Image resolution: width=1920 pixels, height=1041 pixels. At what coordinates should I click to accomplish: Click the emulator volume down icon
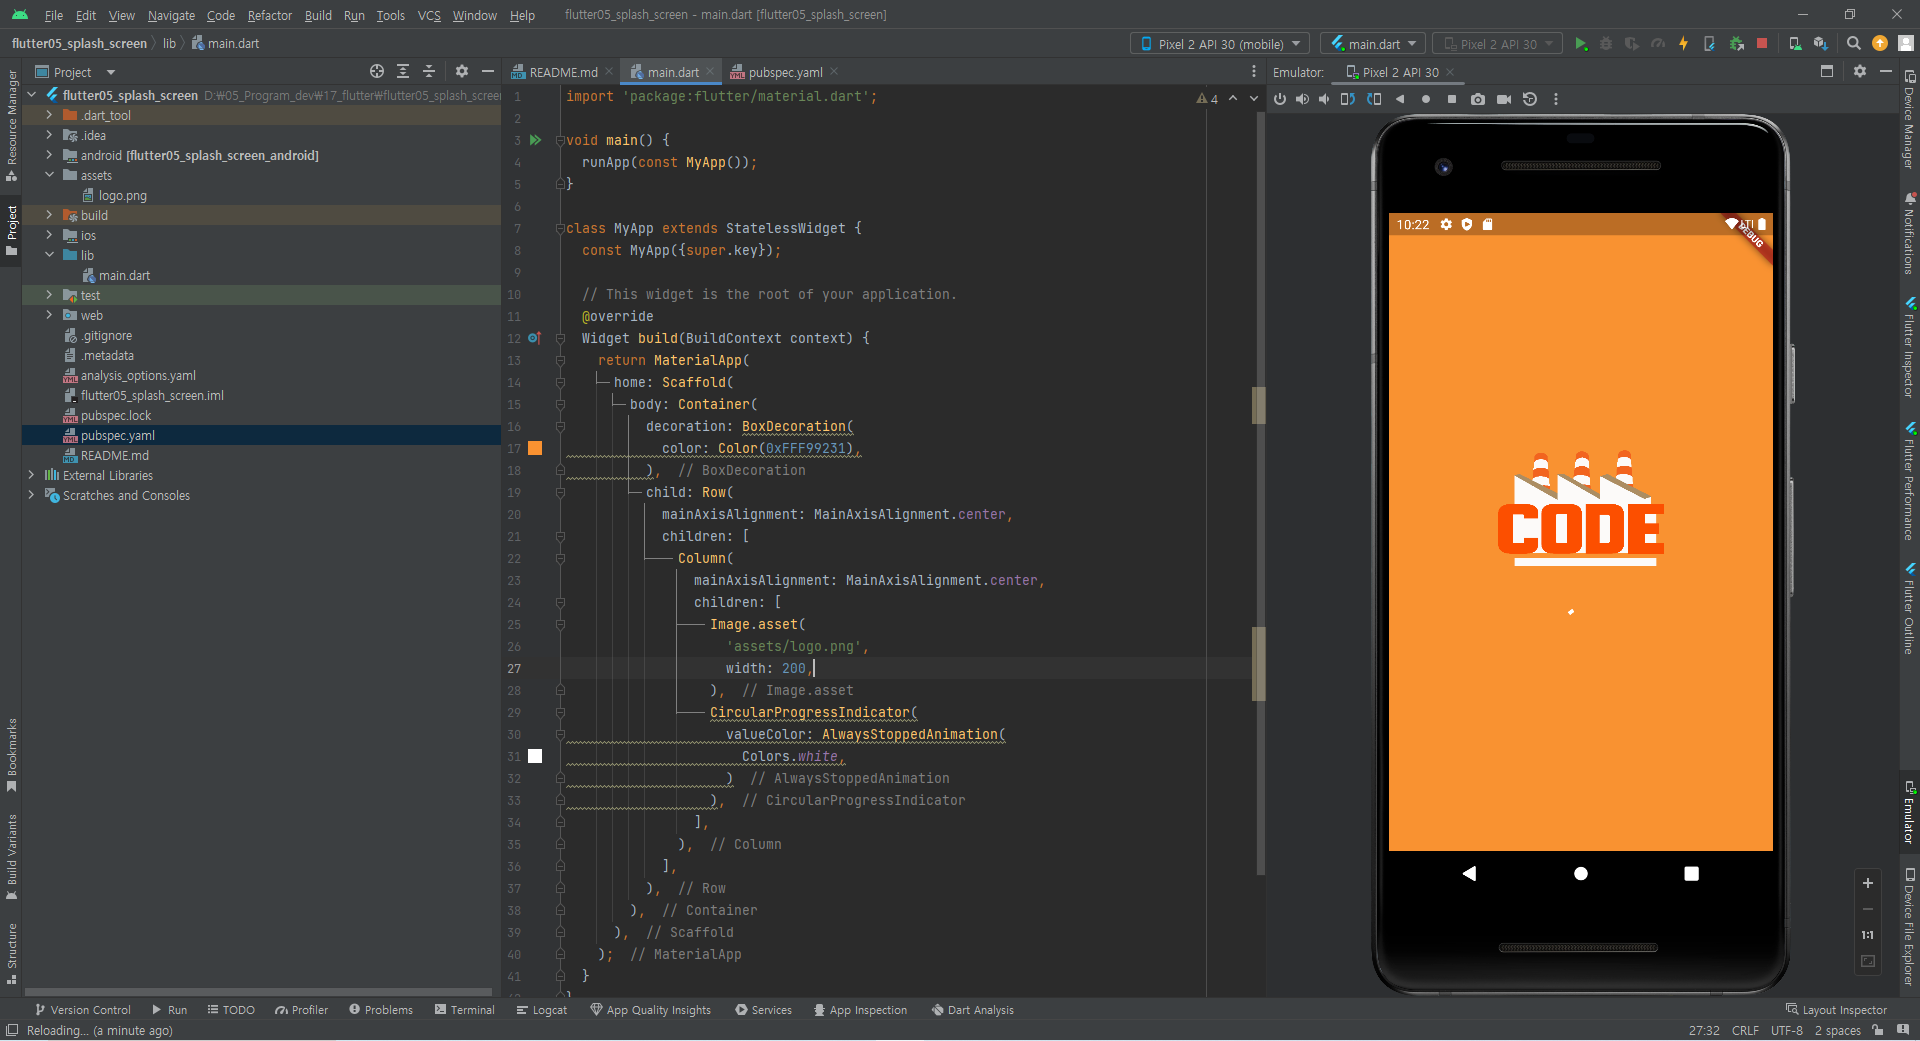[1324, 99]
